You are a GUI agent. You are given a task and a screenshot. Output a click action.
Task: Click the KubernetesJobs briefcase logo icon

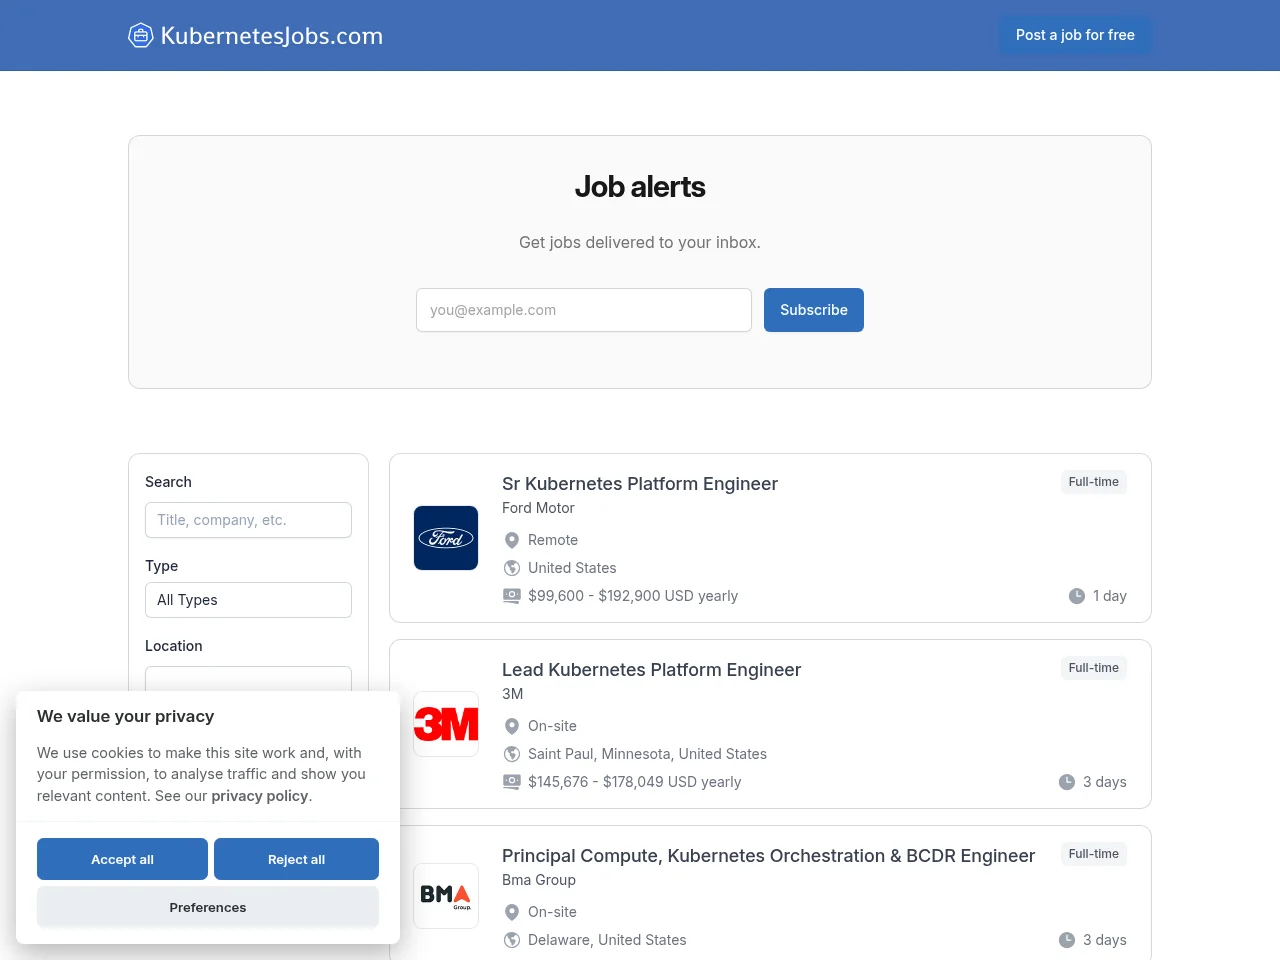pyautogui.click(x=141, y=36)
